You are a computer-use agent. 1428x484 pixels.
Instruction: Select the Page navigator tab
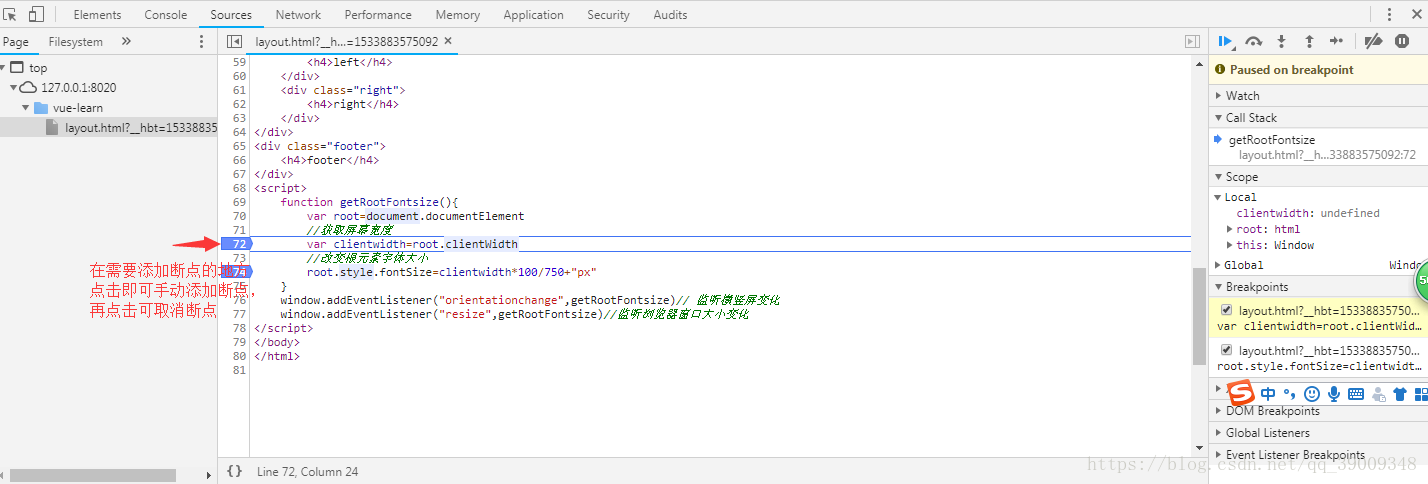click(x=16, y=42)
